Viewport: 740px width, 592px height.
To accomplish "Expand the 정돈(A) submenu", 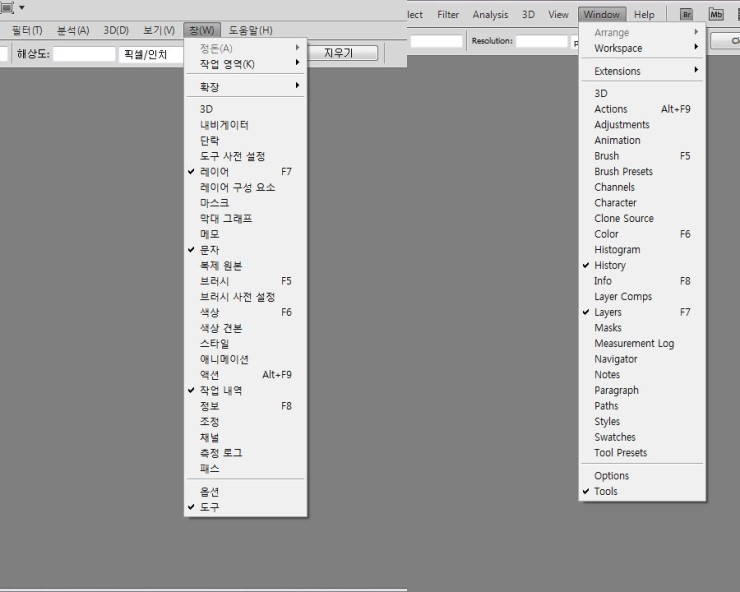I will [245, 48].
